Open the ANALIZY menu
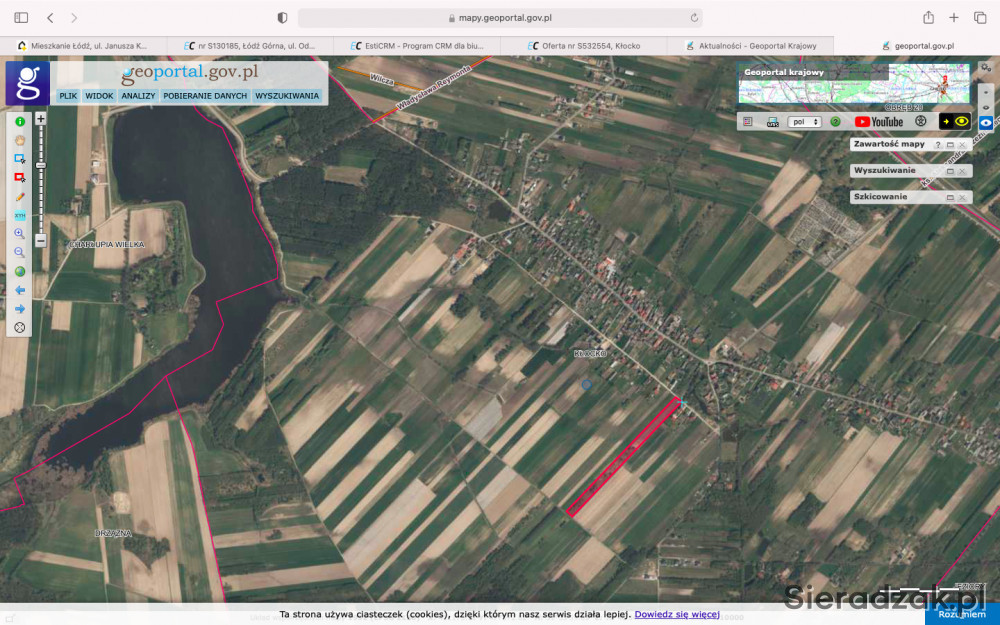This screenshot has width=1000, height=625. [x=138, y=96]
